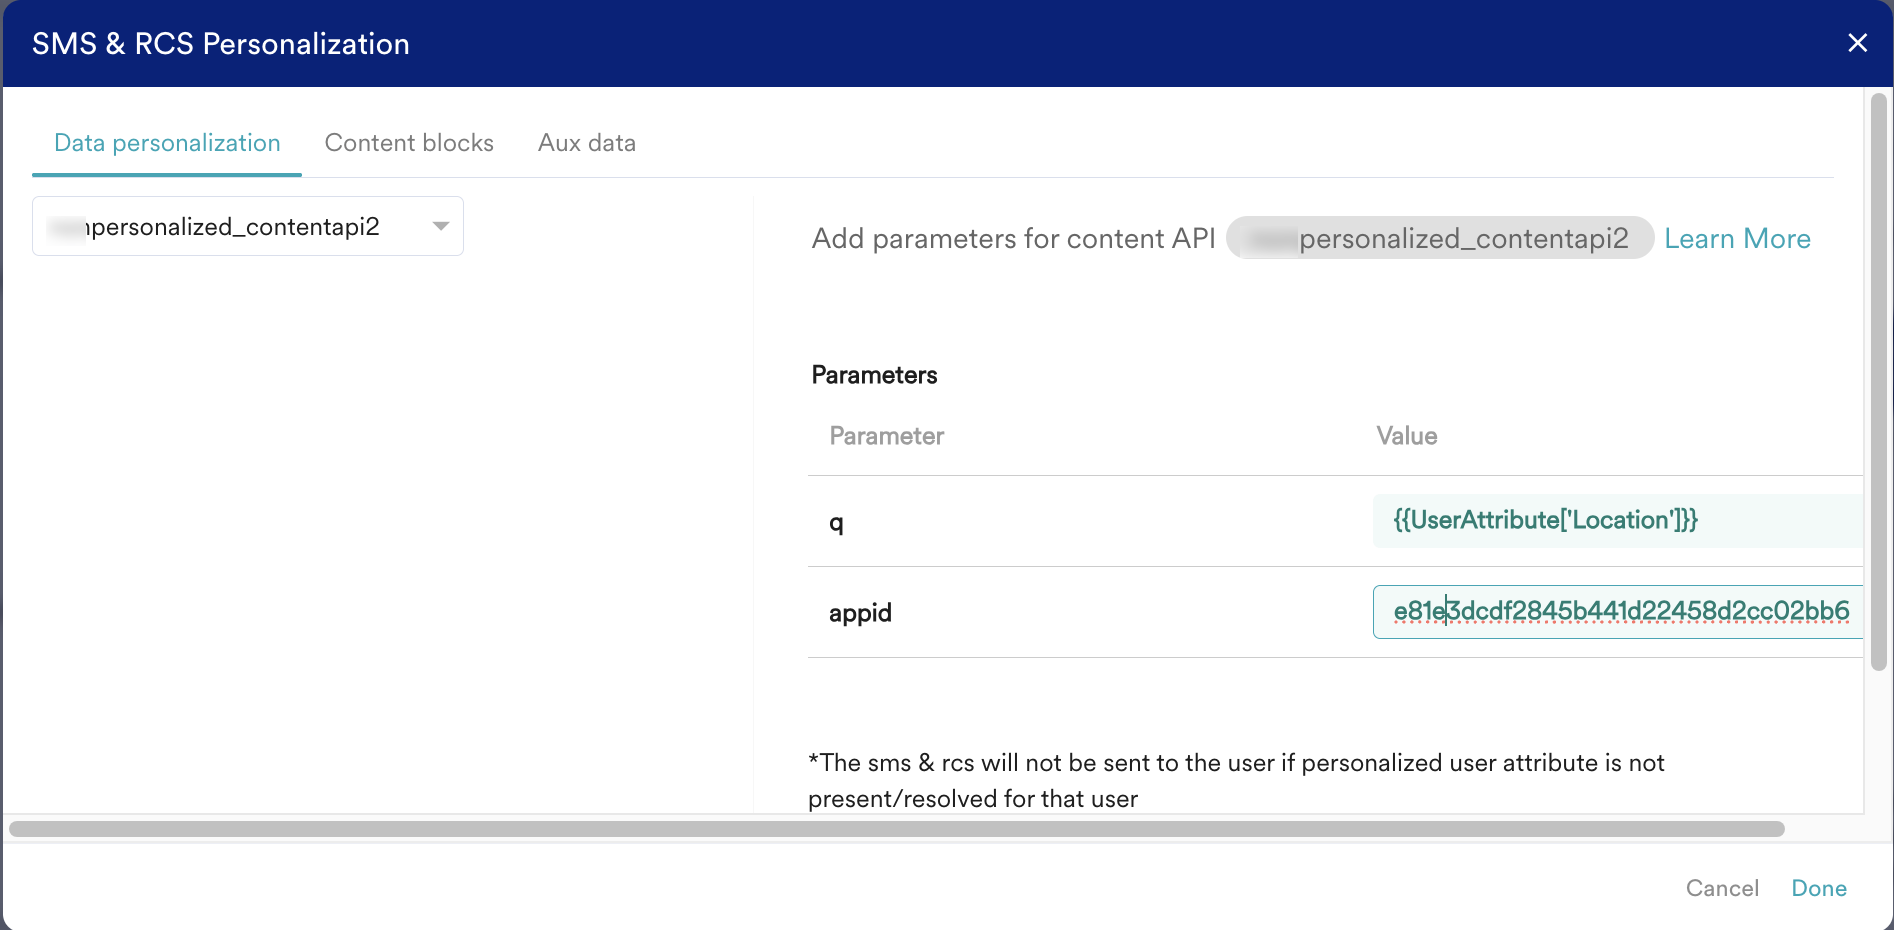Click the Parameters section heading
1894x930 pixels.
874,375
